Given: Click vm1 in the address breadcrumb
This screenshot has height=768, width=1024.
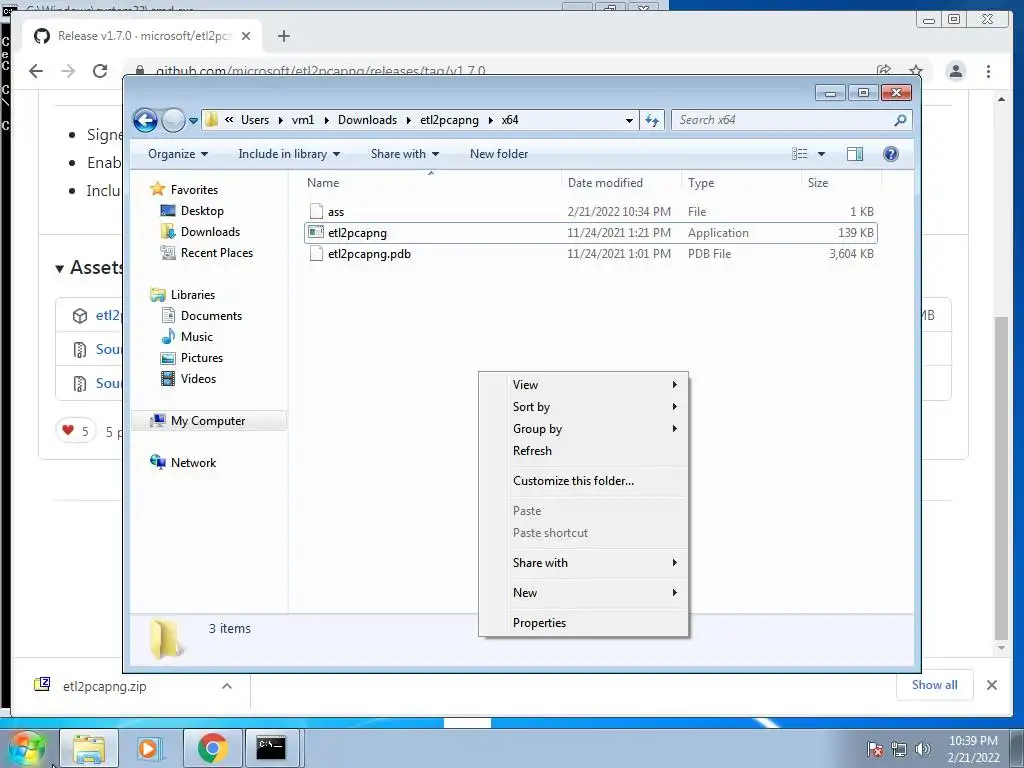Looking at the screenshot, I should 303,120.
